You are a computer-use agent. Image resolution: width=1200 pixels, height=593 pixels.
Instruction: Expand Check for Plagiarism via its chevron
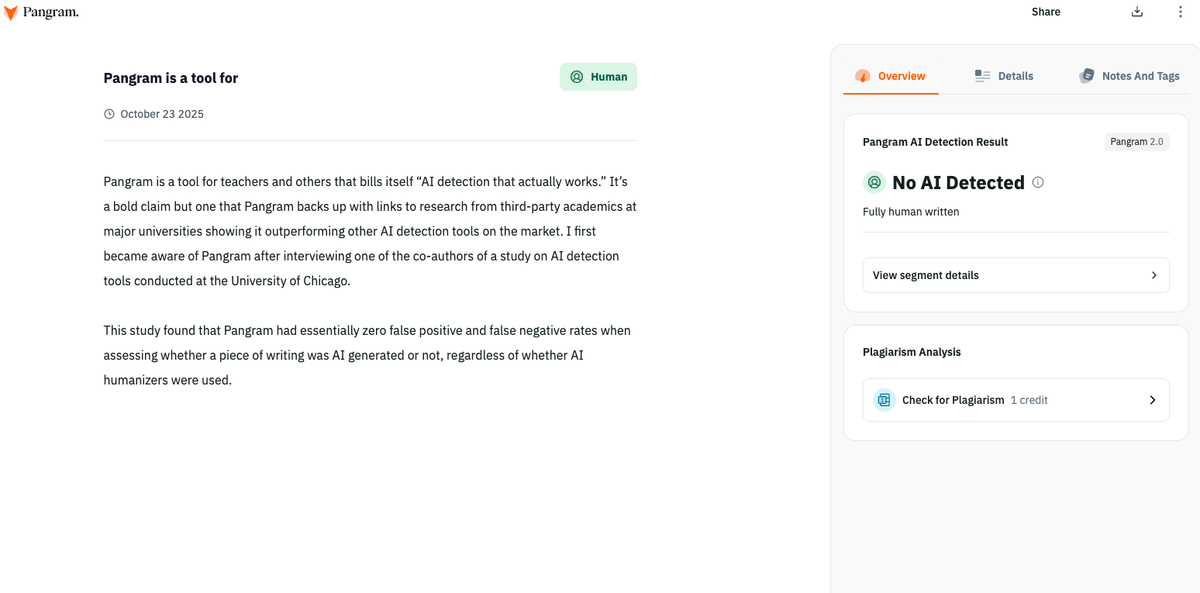[1153, 399]
